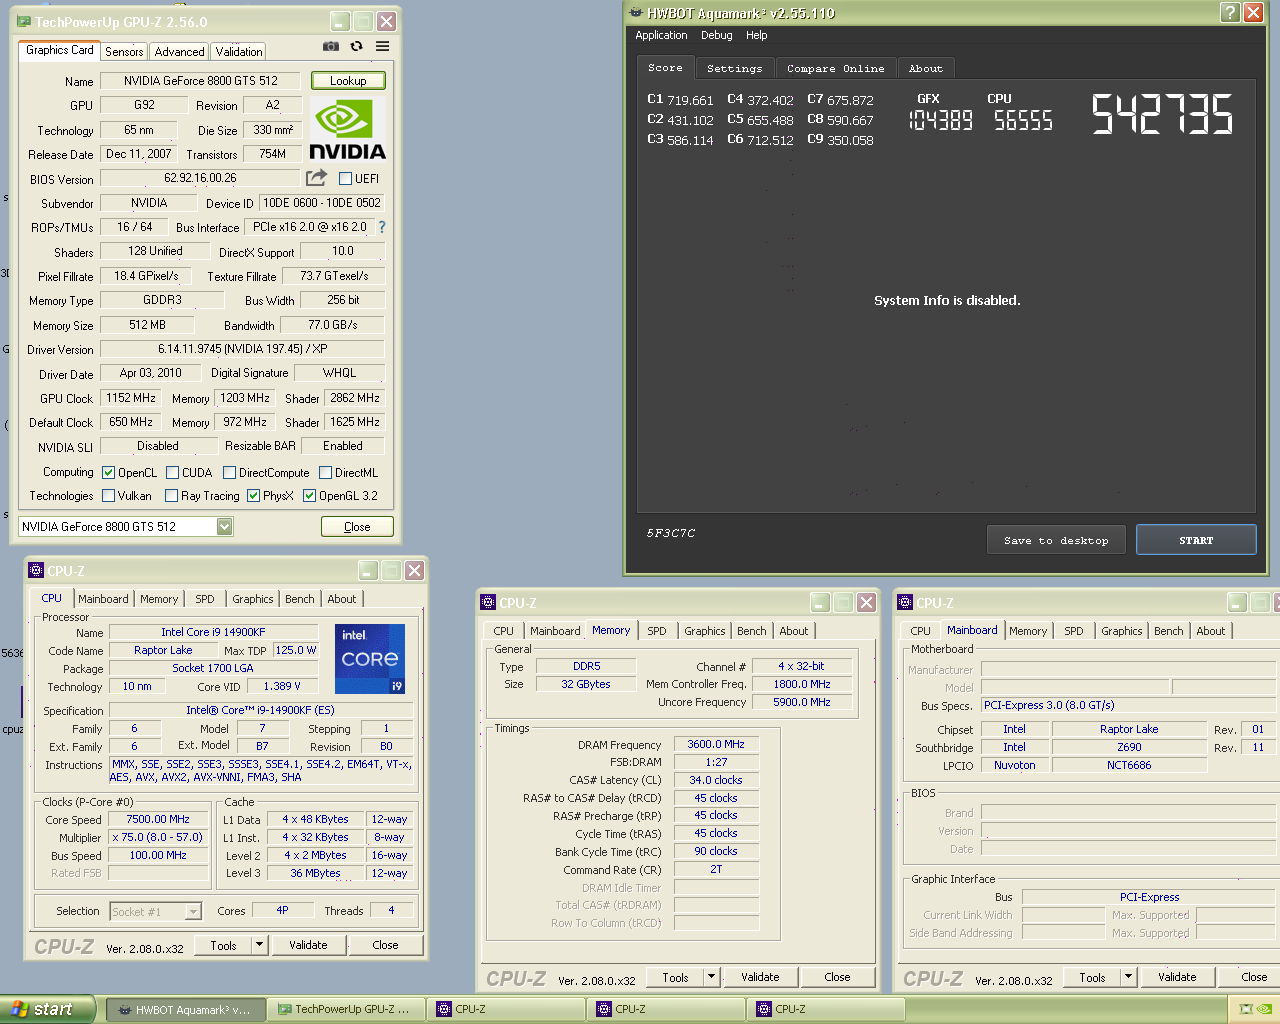
Task: Click BIOS export share icon in GPU-Z
Action: click(316, 177)
